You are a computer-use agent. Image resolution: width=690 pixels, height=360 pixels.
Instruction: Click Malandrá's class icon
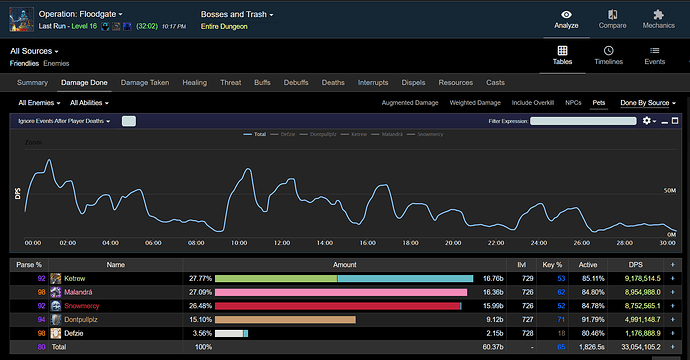tap(55, 292)
